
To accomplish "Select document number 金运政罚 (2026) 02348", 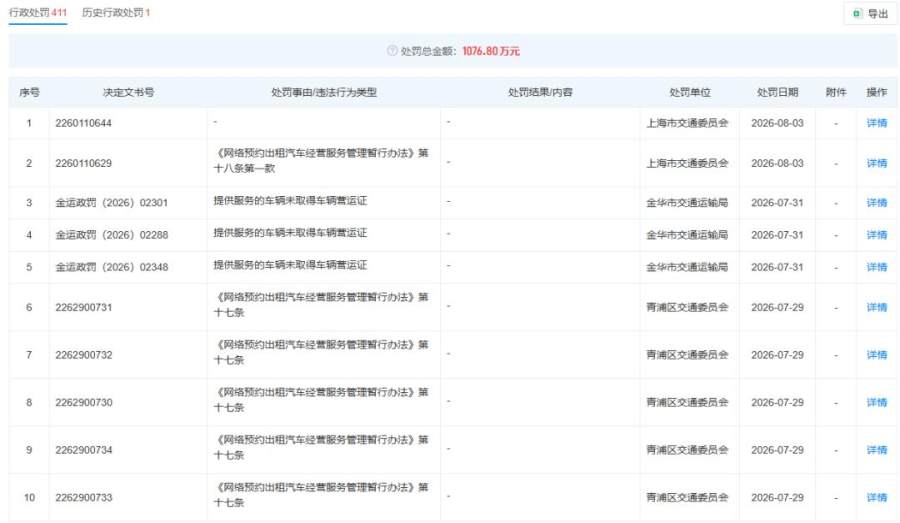I will click(111, 267).
